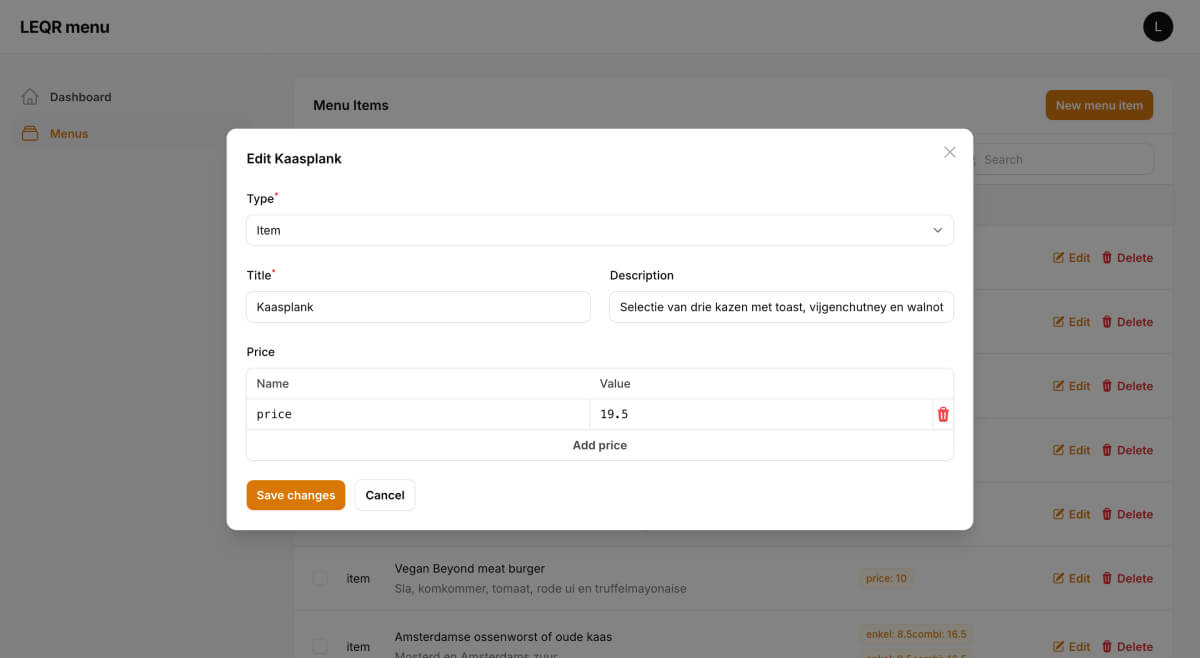Open the Type dropdown

[x=598, y=230]
